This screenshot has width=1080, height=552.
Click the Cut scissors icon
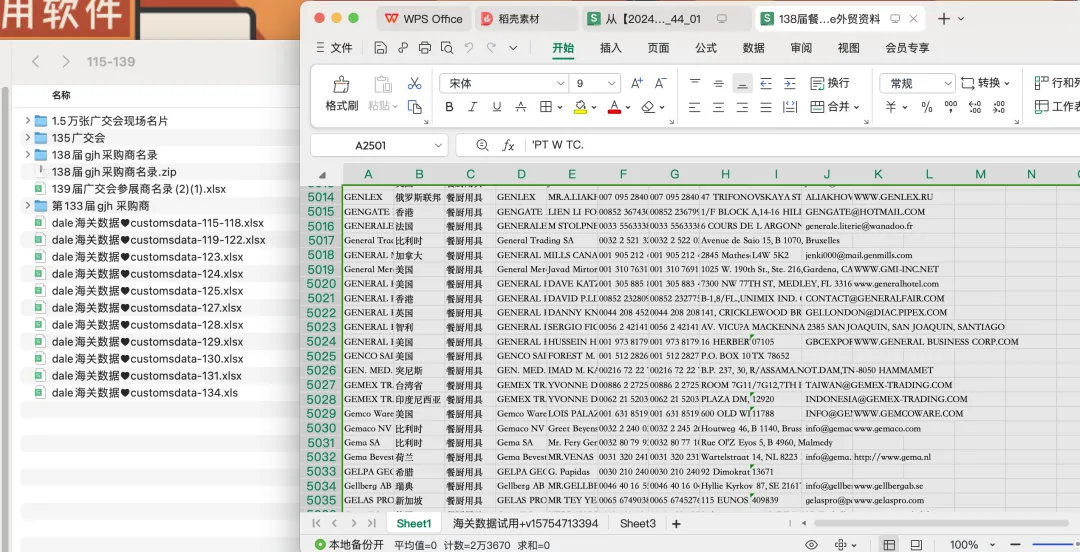(415, 83)
